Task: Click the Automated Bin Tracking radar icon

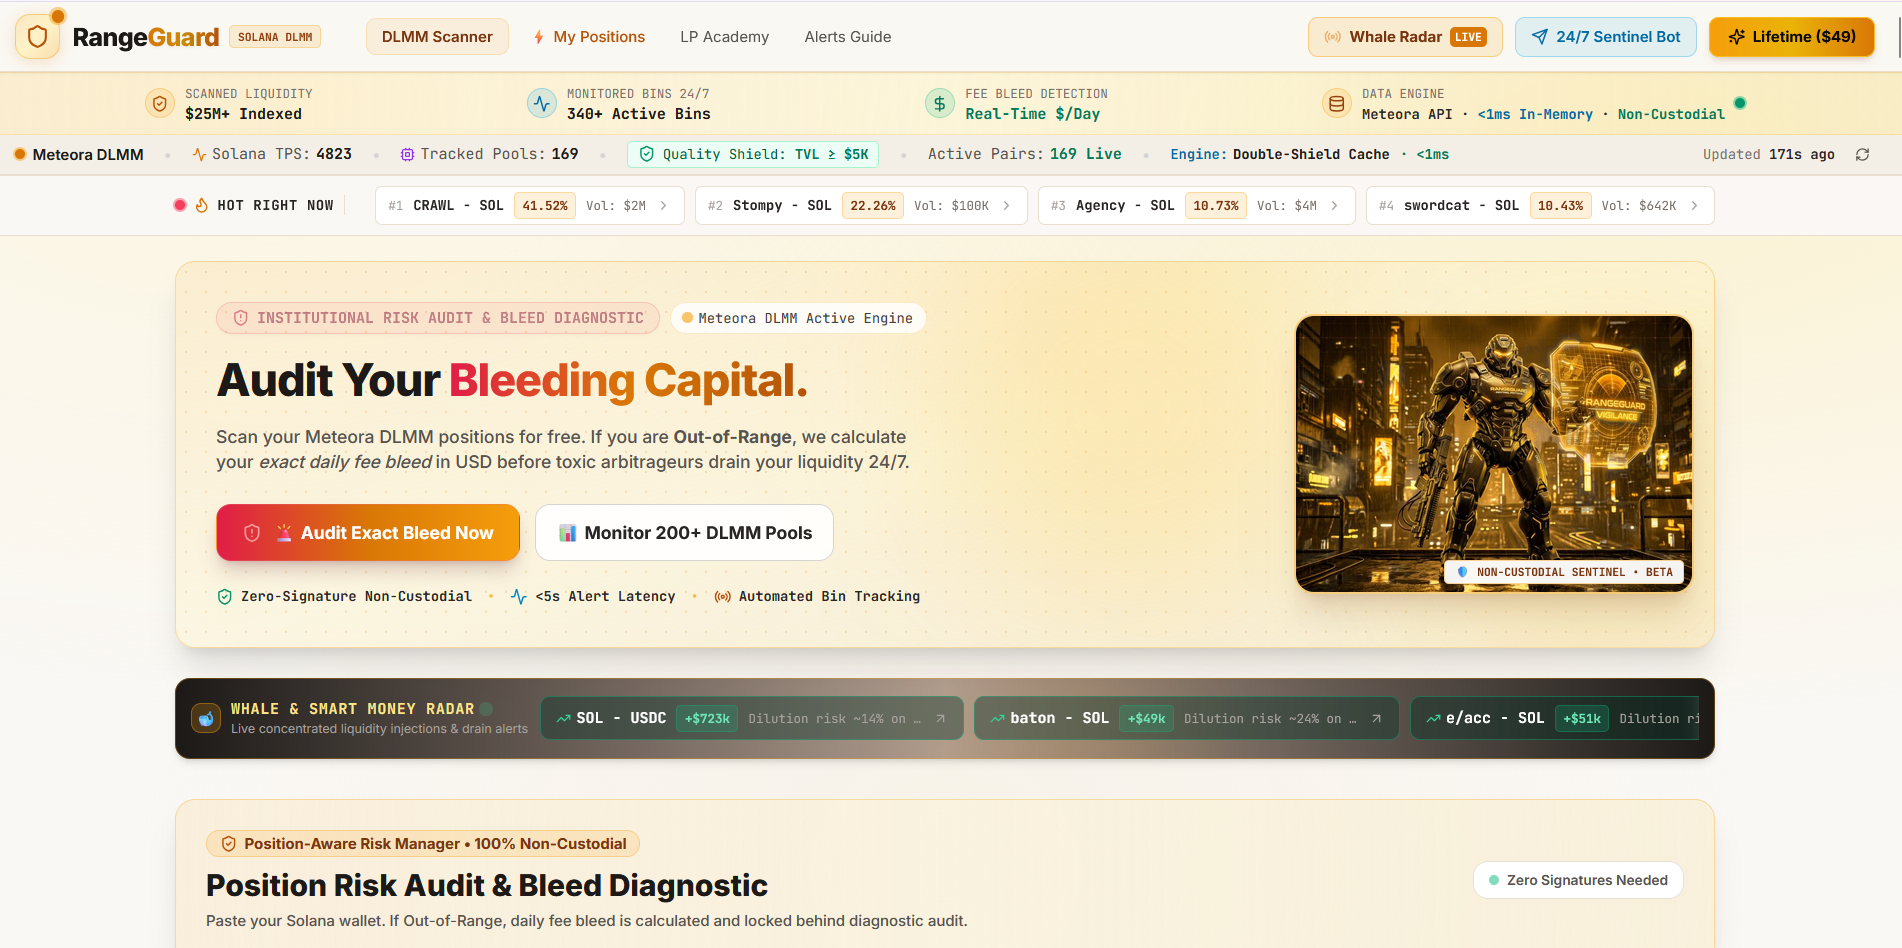Action: pos(723,596)
